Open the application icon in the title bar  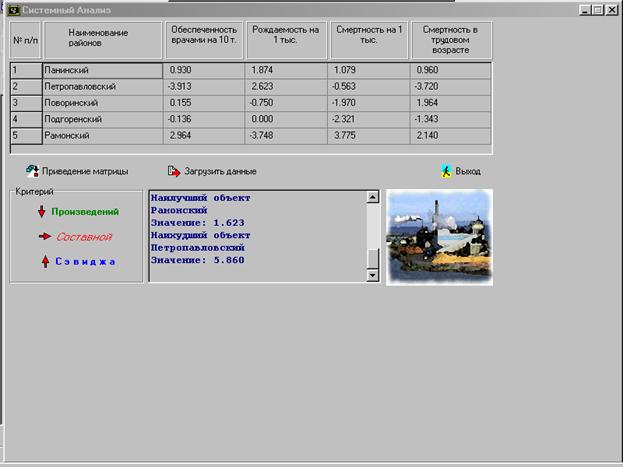(13, 9)
